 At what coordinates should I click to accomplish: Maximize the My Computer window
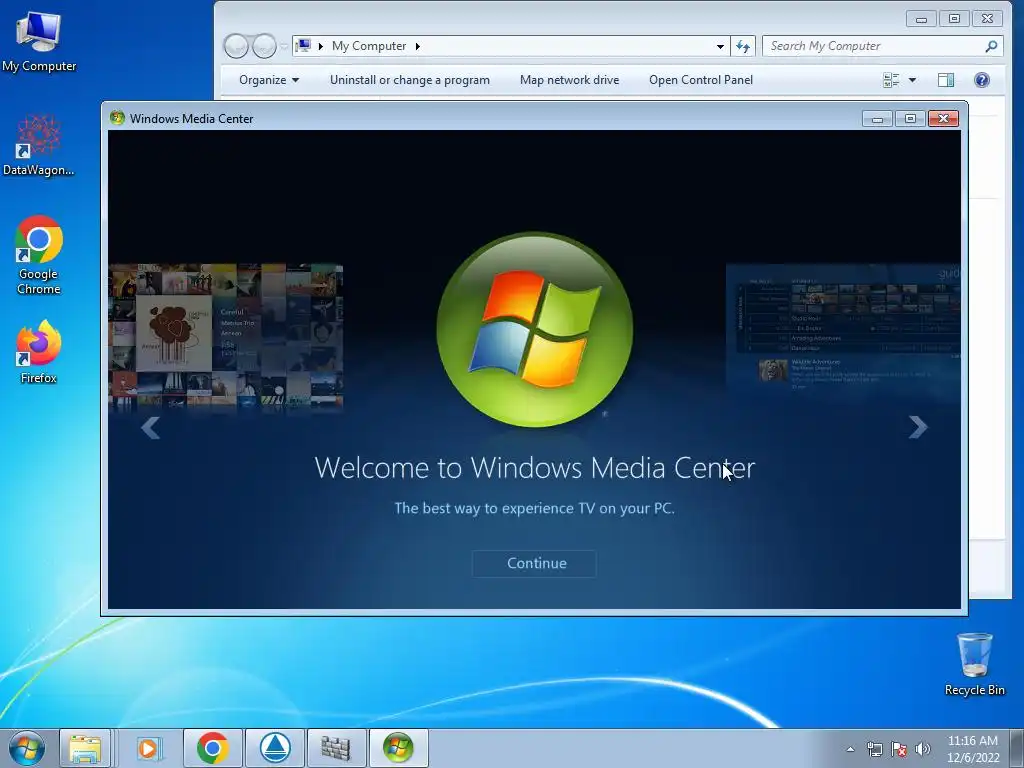[x=954, y=19]
